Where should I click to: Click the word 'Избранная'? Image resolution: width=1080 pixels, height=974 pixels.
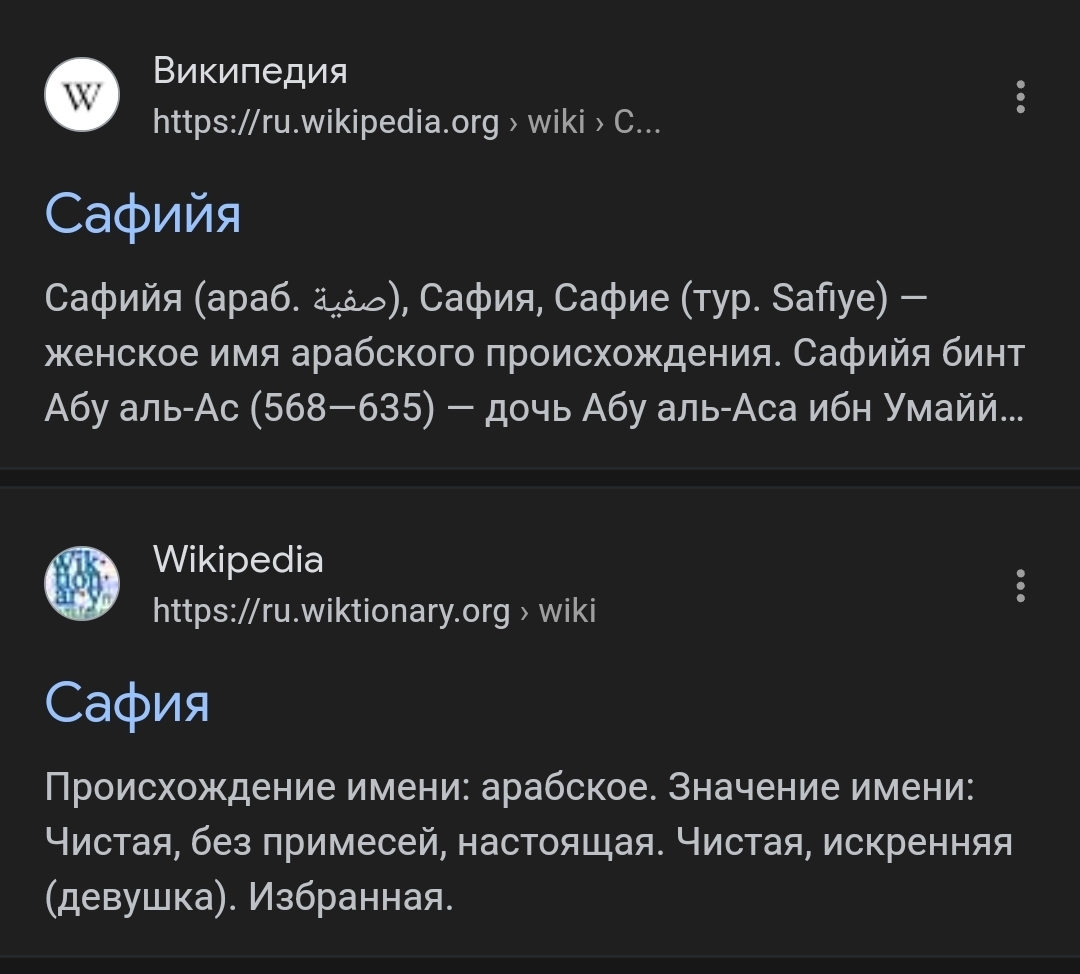[x=350, y=896]
